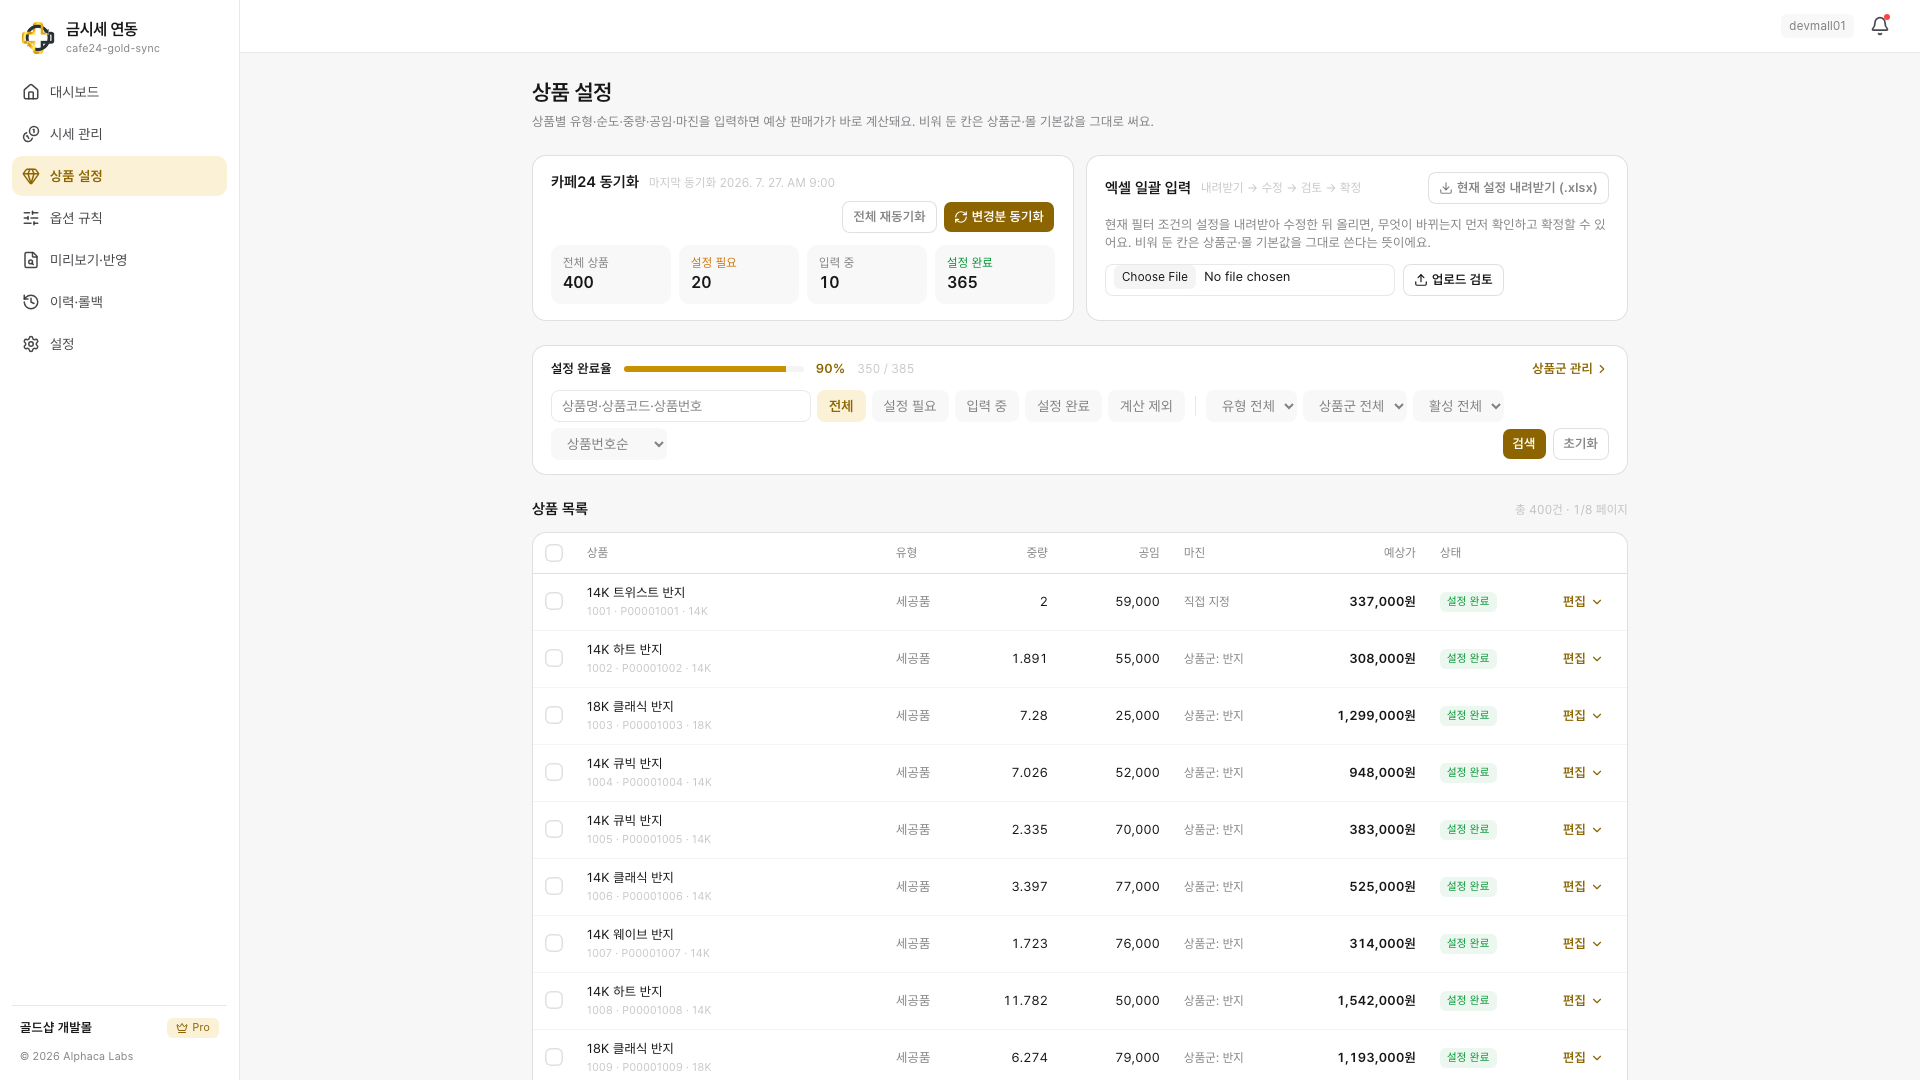This screenshot has height=1080, width=1920.
Task: Click the 전체 상품 400 stat card
Action: [611, 274]
